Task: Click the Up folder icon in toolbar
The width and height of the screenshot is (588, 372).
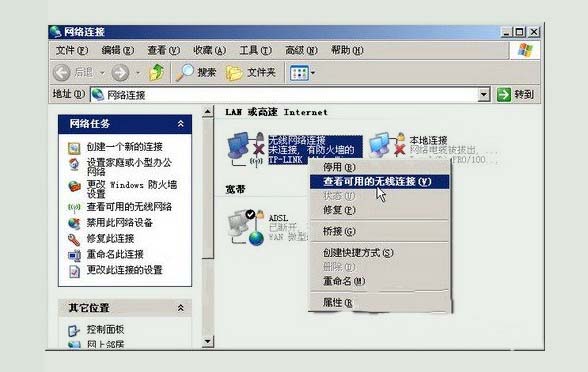Action: 156,72
